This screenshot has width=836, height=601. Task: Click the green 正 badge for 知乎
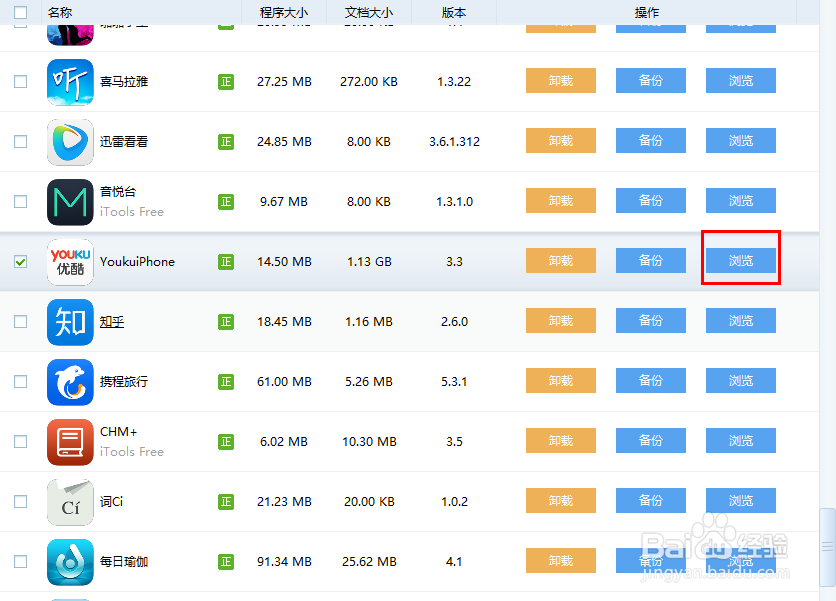226,322
